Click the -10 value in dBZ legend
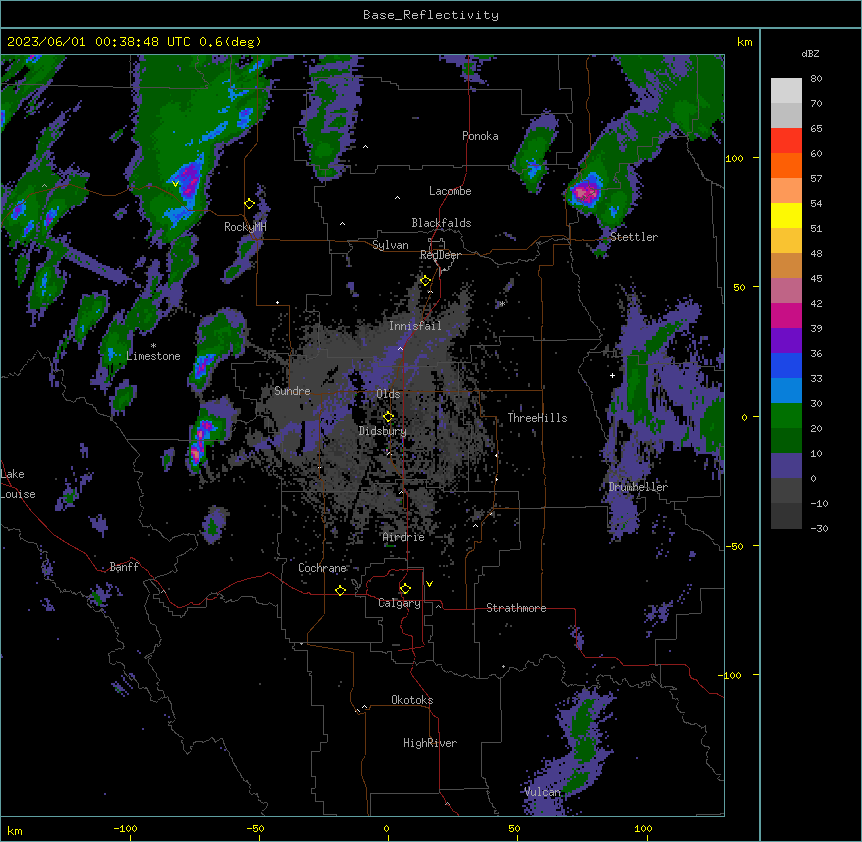This screenshot has height=842, width=862. (819, 503)
